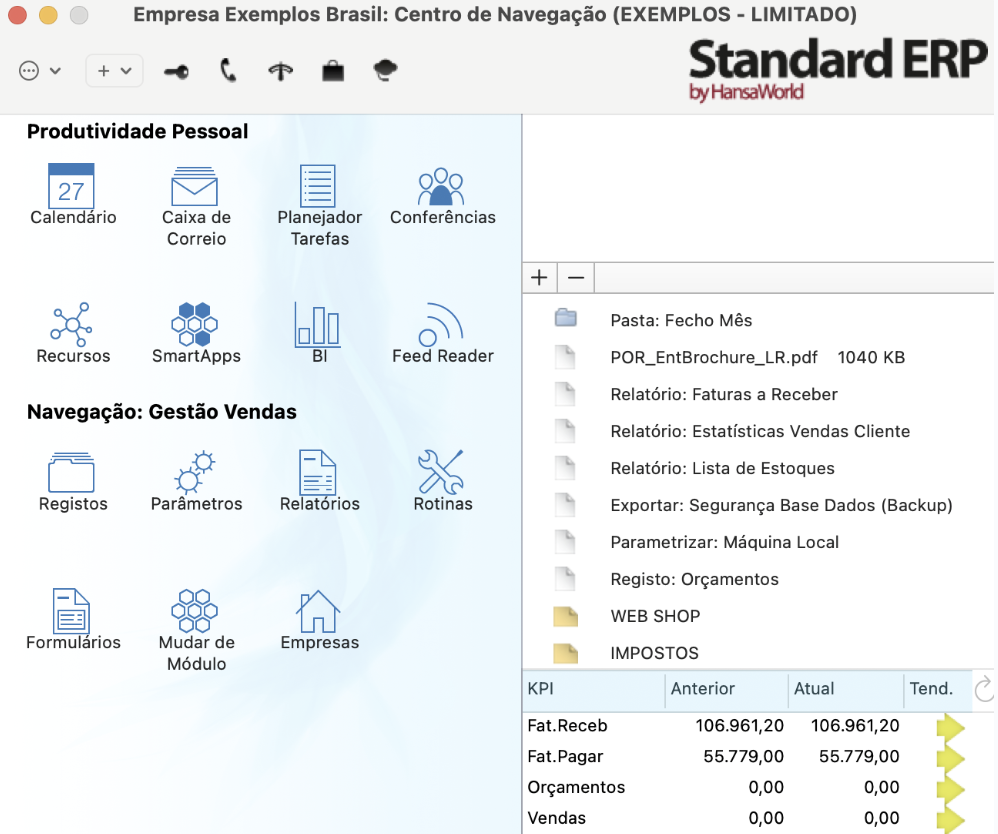This screenshot has height=834, width=998.
Task: Click the Mudar de Módulo icon
Action: coord(196,611)
